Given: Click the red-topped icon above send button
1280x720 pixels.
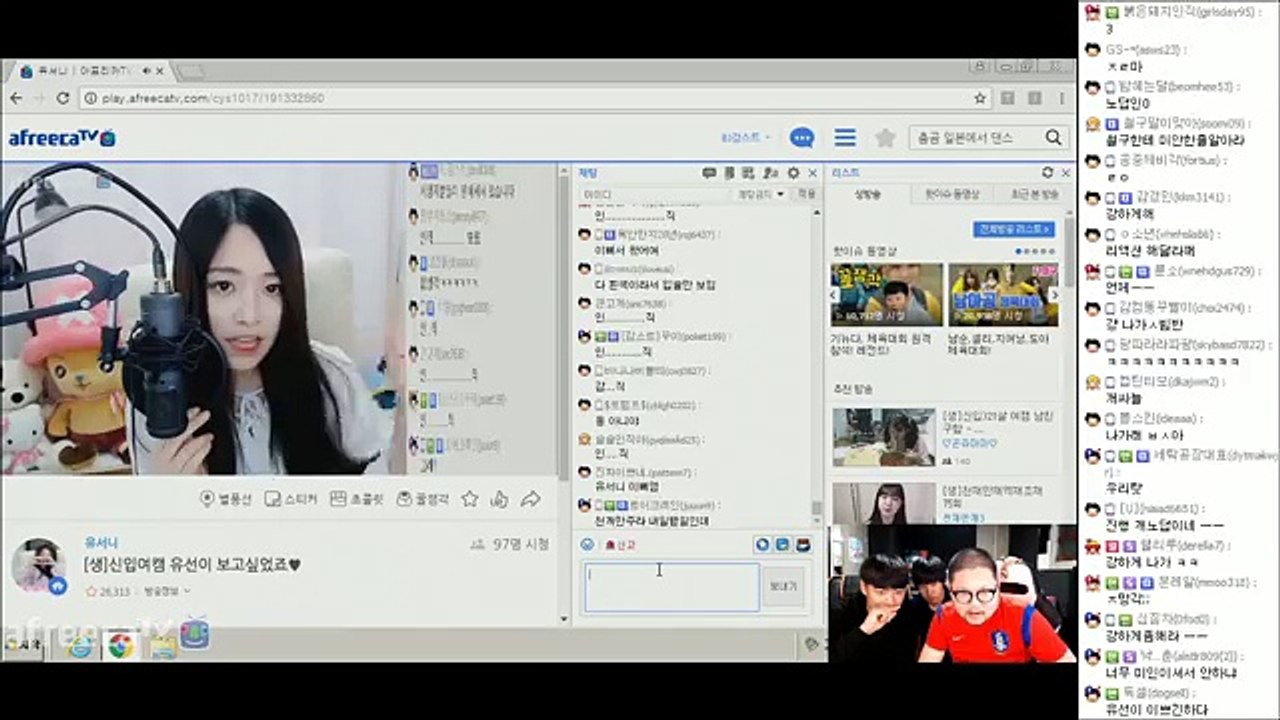Looking at the screenshot, I should 802,544.
